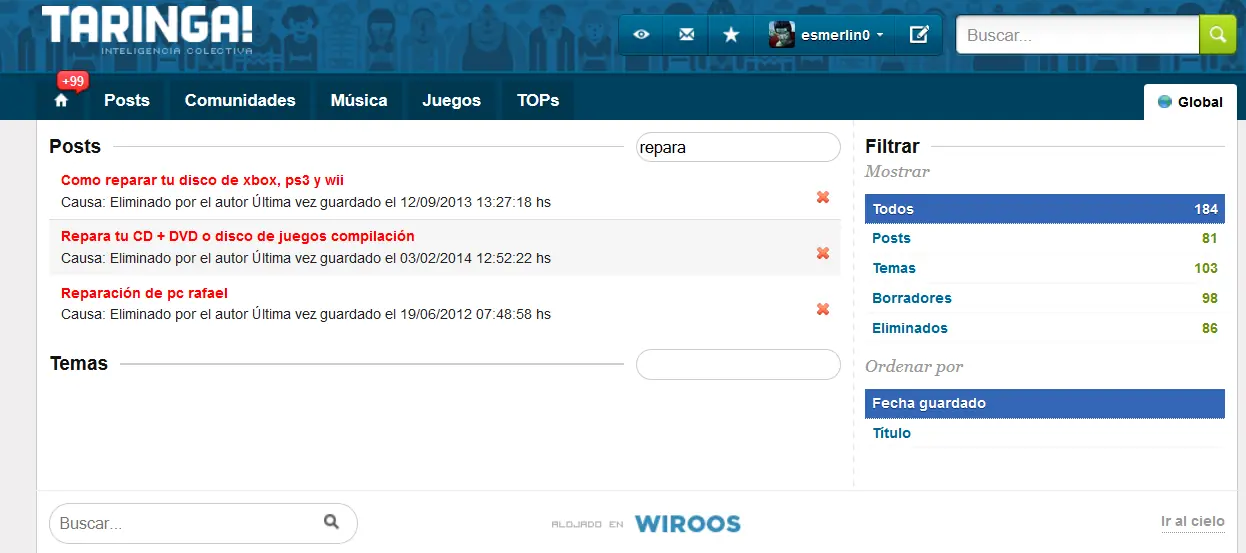Image resolution: width=1246 pixels, height=553 pixels.
Task: Click the 'Última vez guardado el 19/06/2012' text
Action: pyautogui.click(x=401, y=314)
